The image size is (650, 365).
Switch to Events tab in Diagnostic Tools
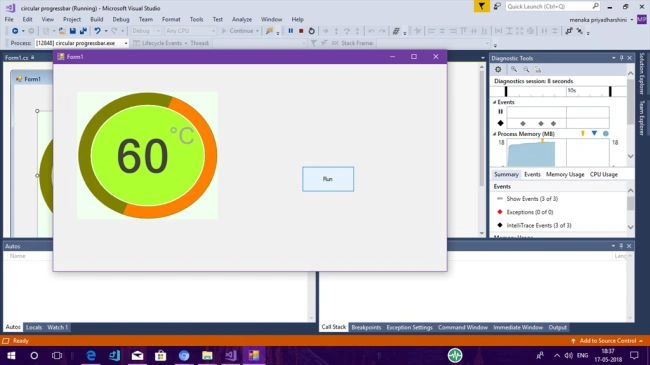pos(532,174)
